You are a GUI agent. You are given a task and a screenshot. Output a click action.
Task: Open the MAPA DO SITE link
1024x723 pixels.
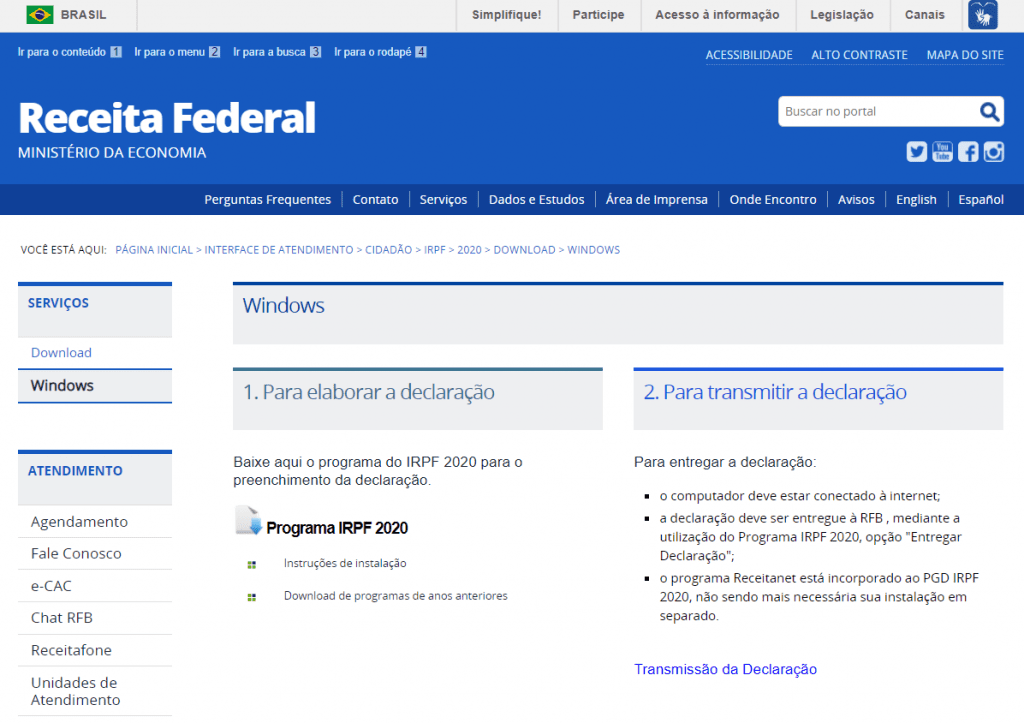[x=965, y=56]
